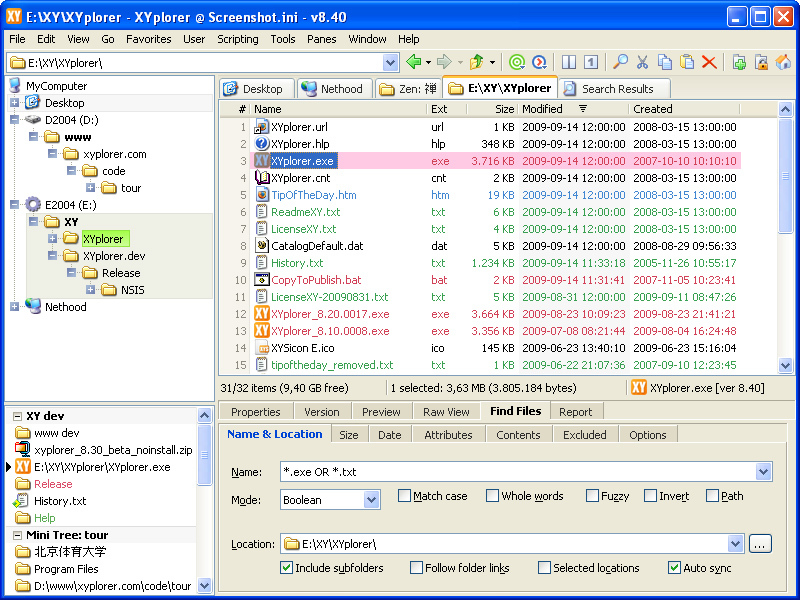Image resolution: width=800 pixels, height=600 pixels.
Task: Check the Selected locations box
Action: (544, 567)
